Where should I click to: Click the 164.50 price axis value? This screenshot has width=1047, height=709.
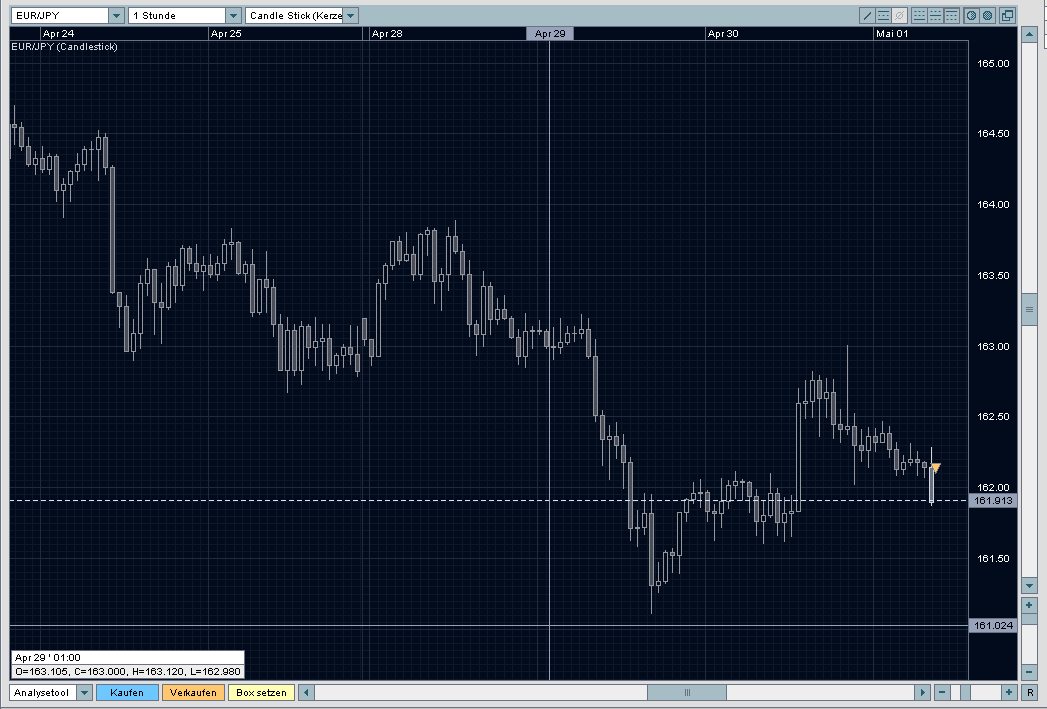click(993, 134)
